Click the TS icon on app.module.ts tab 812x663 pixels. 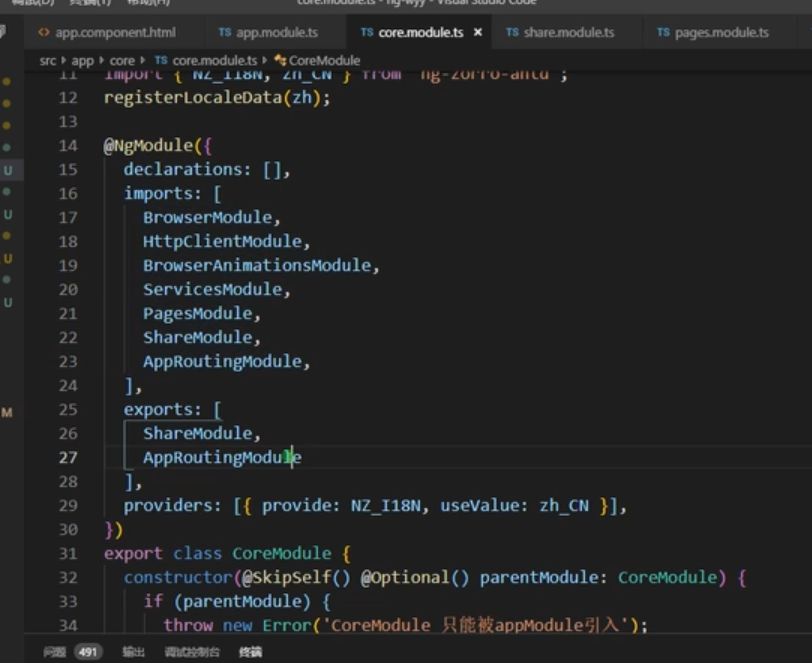pyautogui.click(x=224, y=33)
